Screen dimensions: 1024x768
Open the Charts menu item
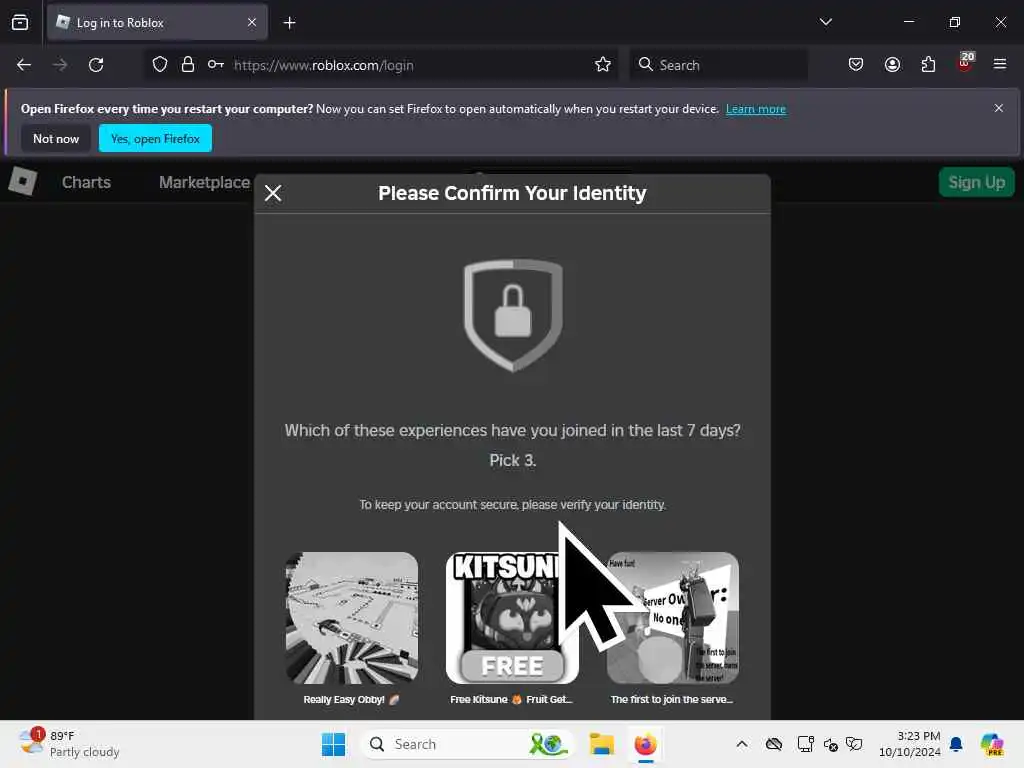click(x=86, y=182)
